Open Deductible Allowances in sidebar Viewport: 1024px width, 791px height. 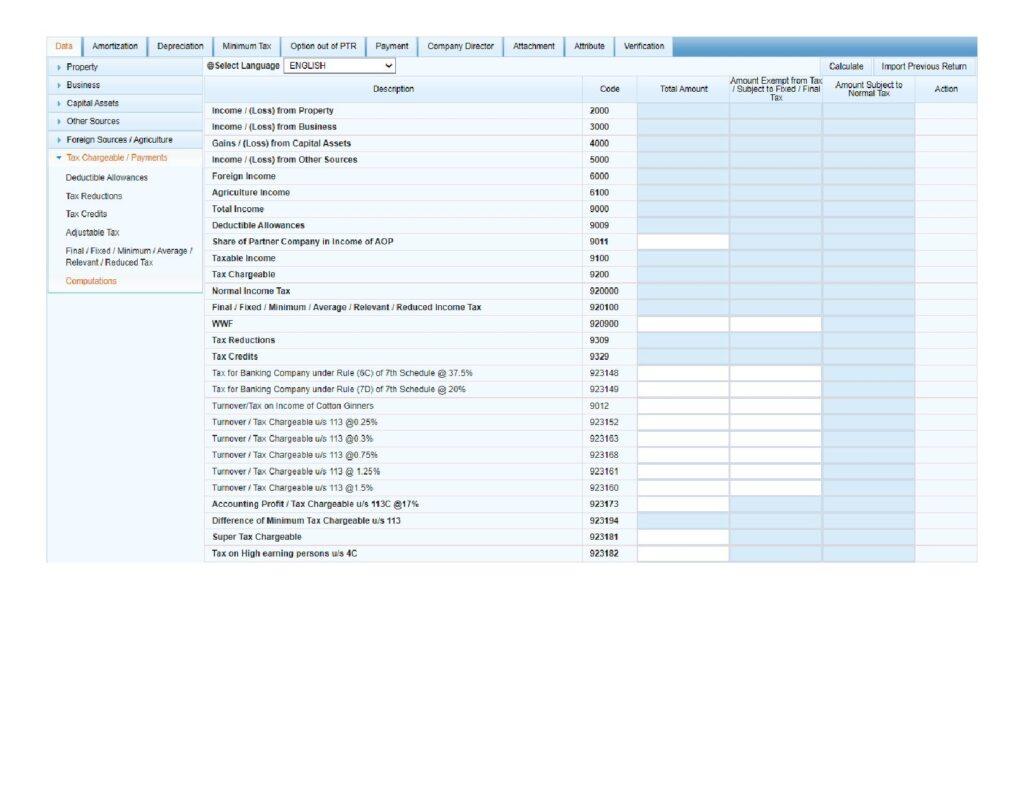[106, 178]
